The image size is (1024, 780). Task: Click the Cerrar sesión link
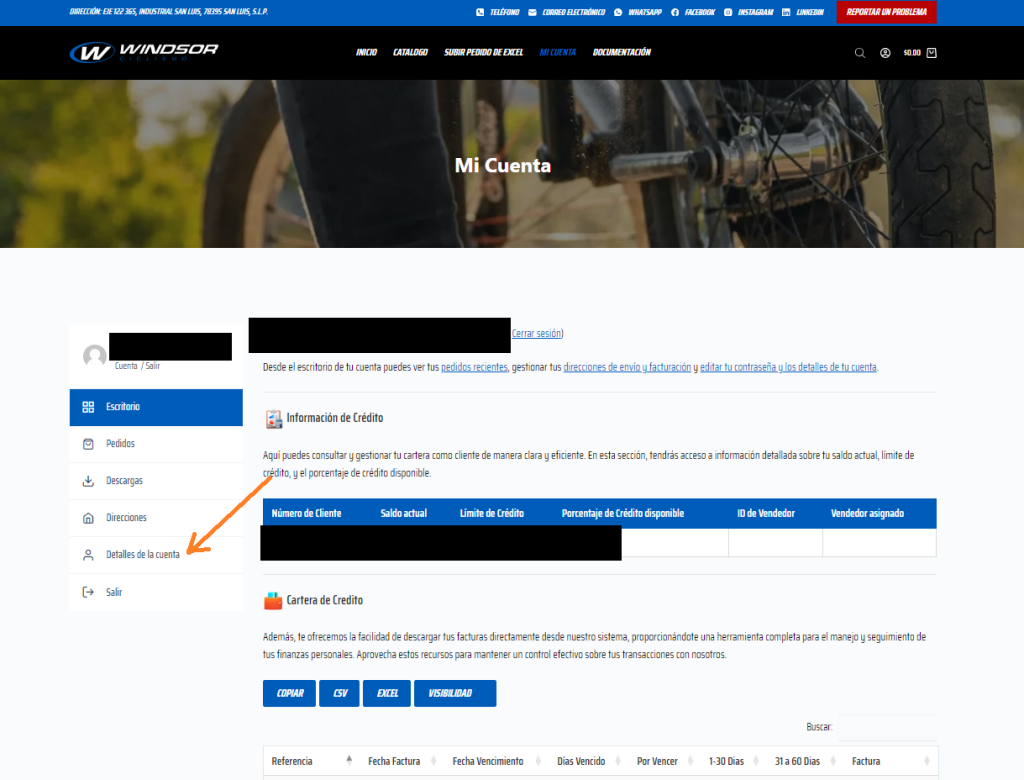[538, 333]
